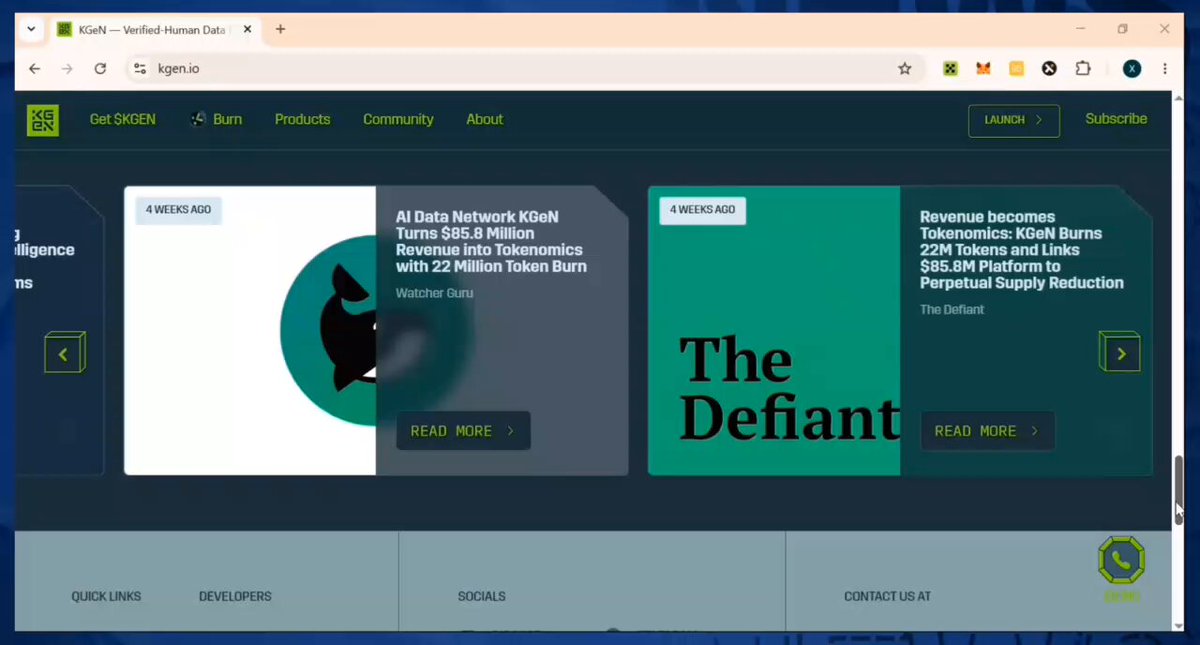Click the page's vertical scrollbar thumb
This screenshot has height=645, width=1200.
1179,490
